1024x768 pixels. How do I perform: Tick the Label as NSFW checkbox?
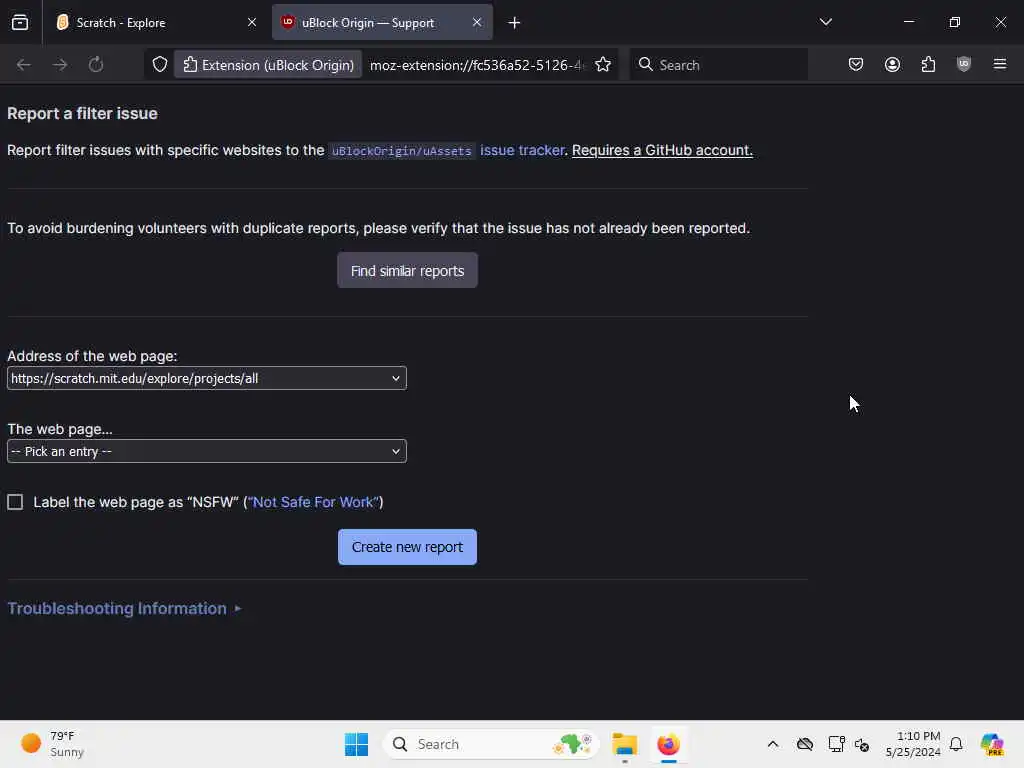(15, 502)
